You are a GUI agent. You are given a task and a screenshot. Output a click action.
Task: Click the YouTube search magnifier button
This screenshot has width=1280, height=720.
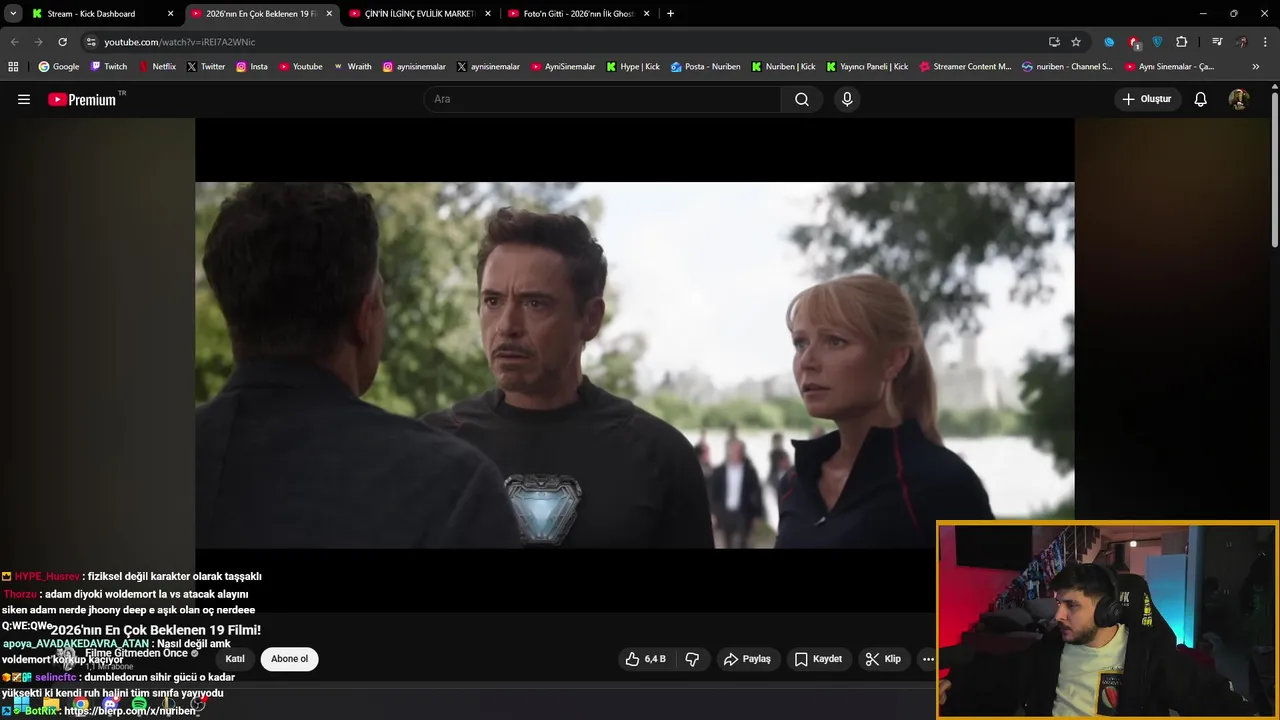(x=802, y=99)
